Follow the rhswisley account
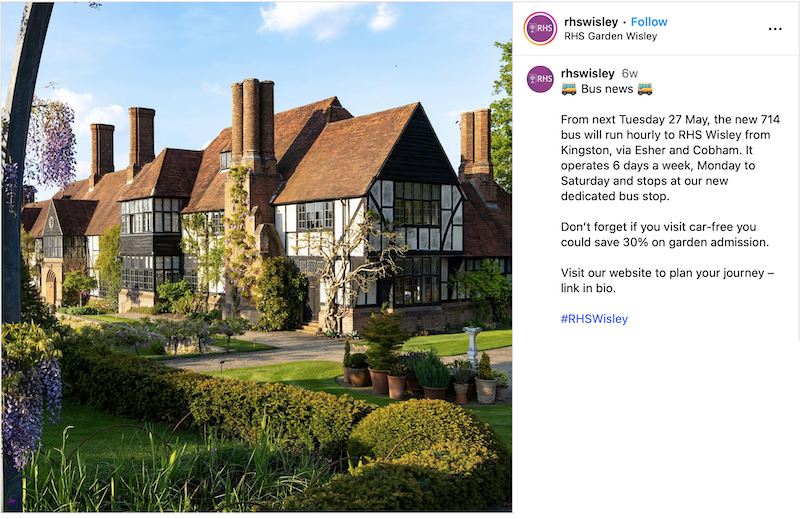800x519 pixels. click(649, 21)
